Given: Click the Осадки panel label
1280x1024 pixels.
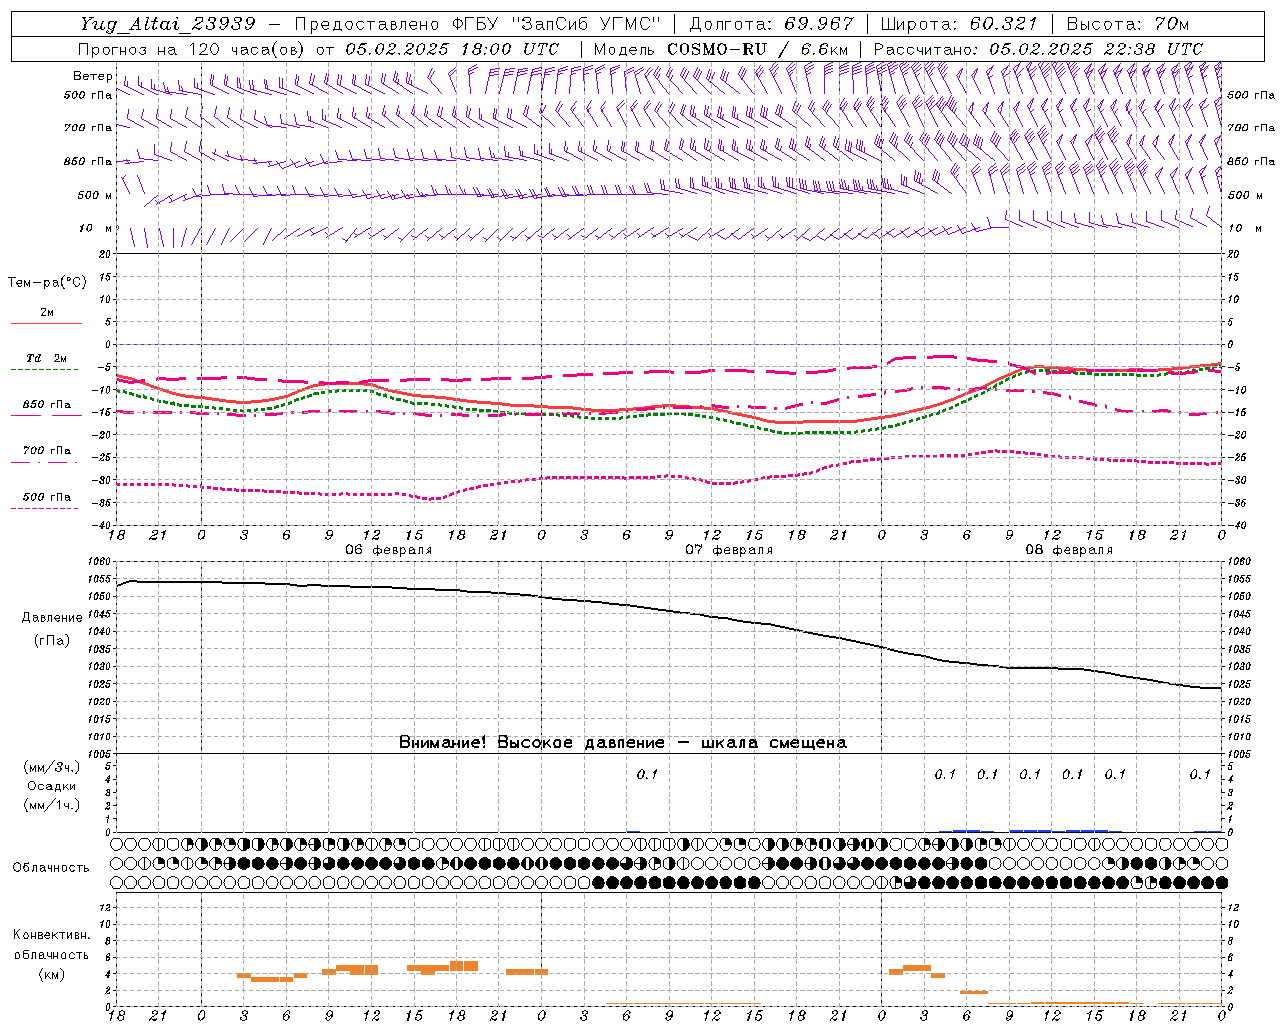Looking at the screenshot, I should (52, 787).
